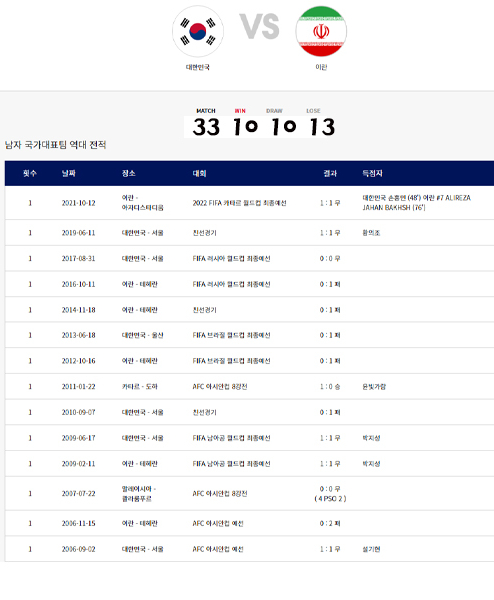494x600 pixels.
Task: Click the grey VS graphic between flags
Action: (x=259, y=26)
